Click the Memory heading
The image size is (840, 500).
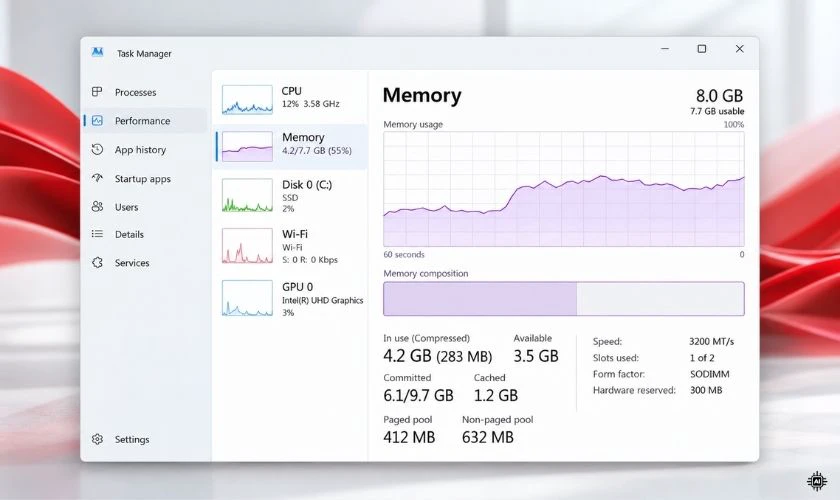coord(422,95)
